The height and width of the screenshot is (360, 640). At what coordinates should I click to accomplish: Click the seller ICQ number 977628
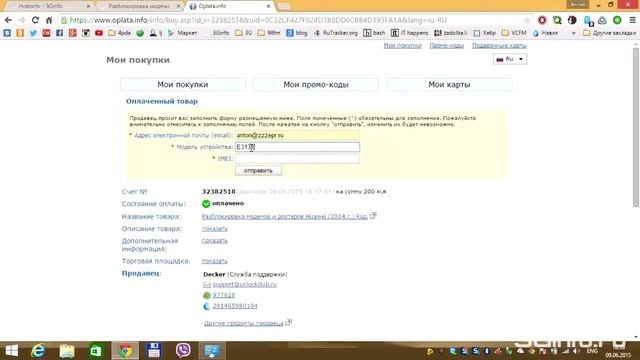coord(224,295)
